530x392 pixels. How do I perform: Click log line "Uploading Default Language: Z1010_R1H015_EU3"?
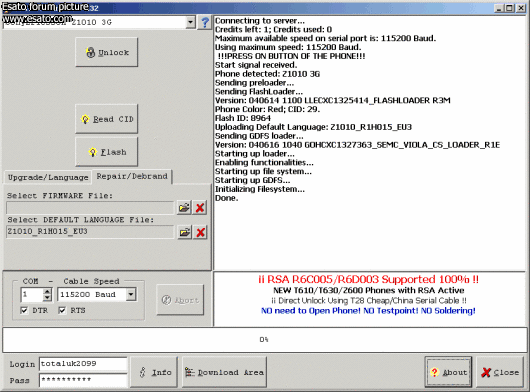[313, 127]
